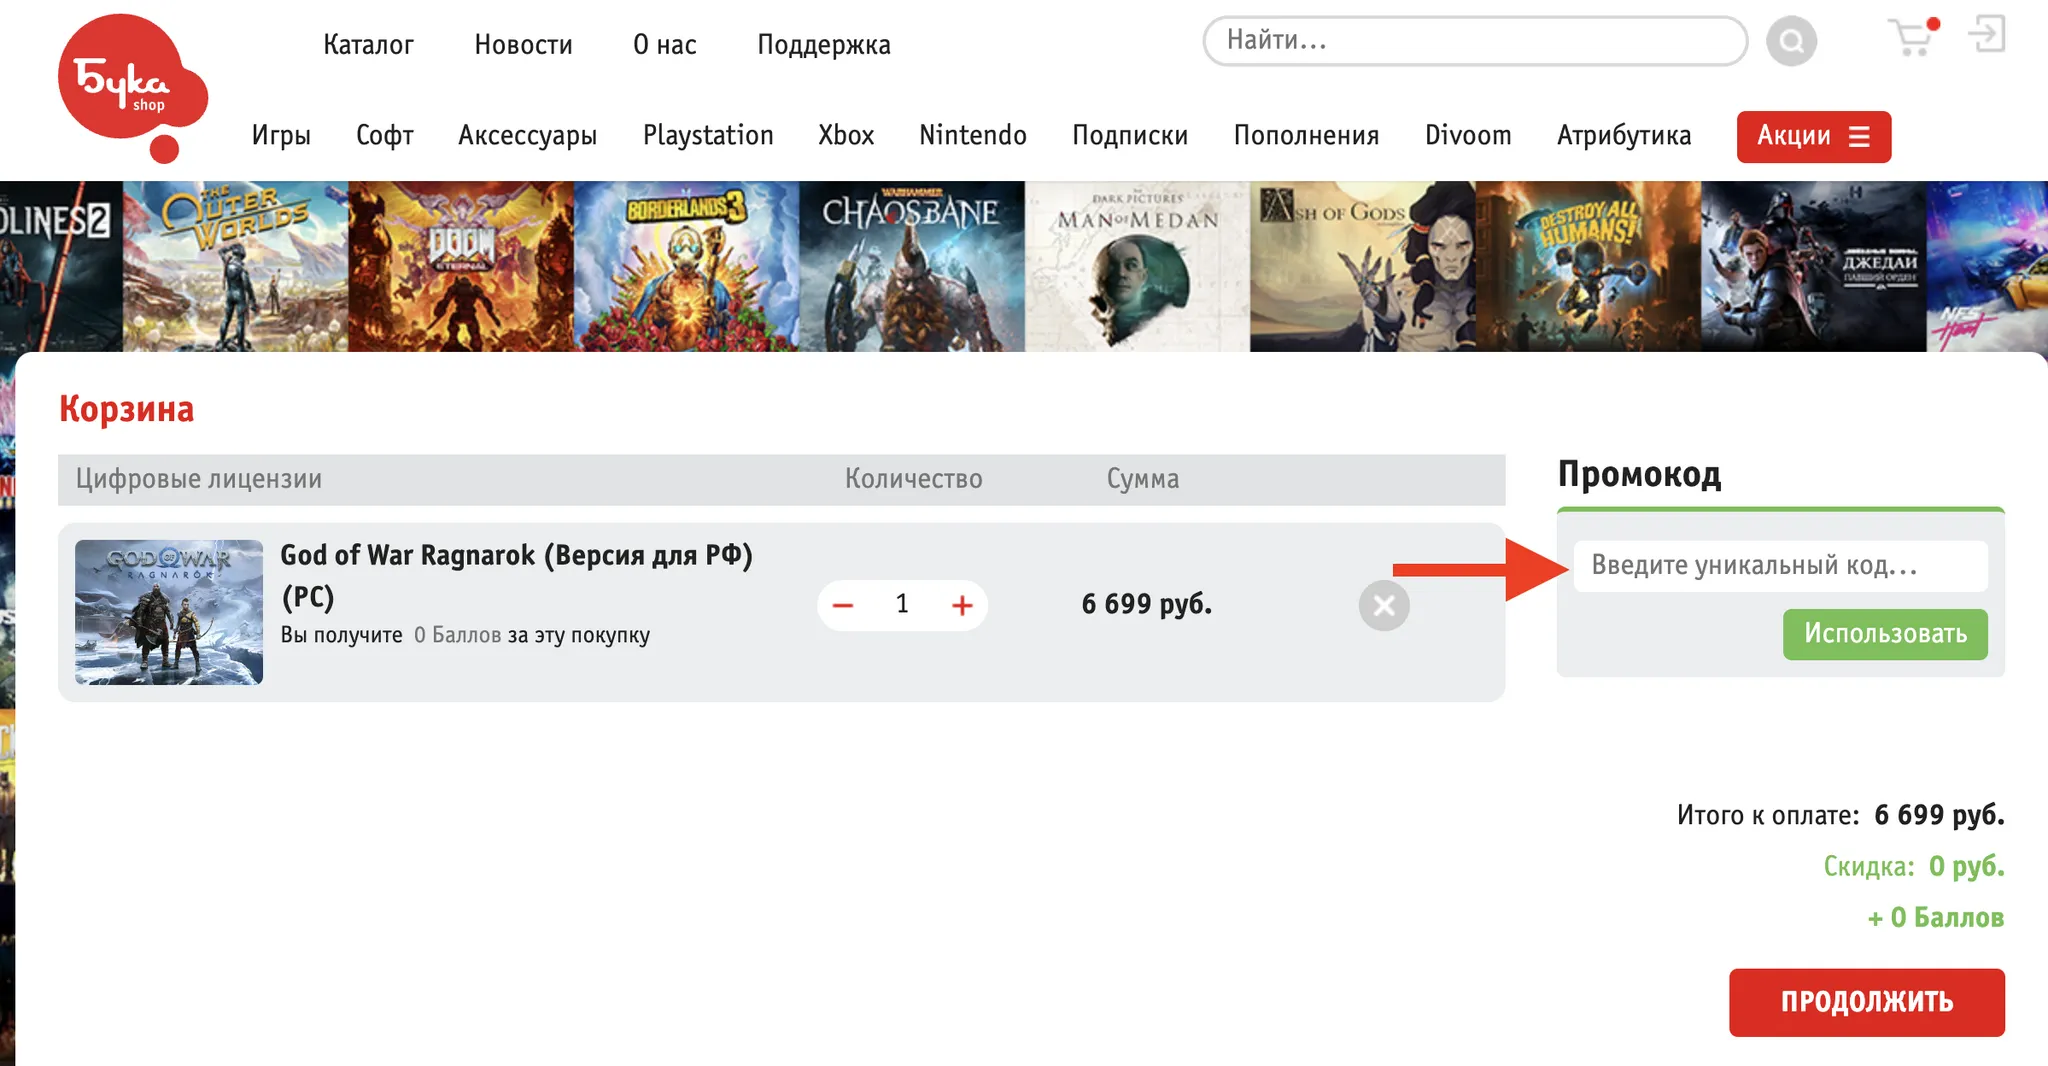Open the Атрибутика category
This screenshot has width=2048, height=1066.
coord(1624,135)
